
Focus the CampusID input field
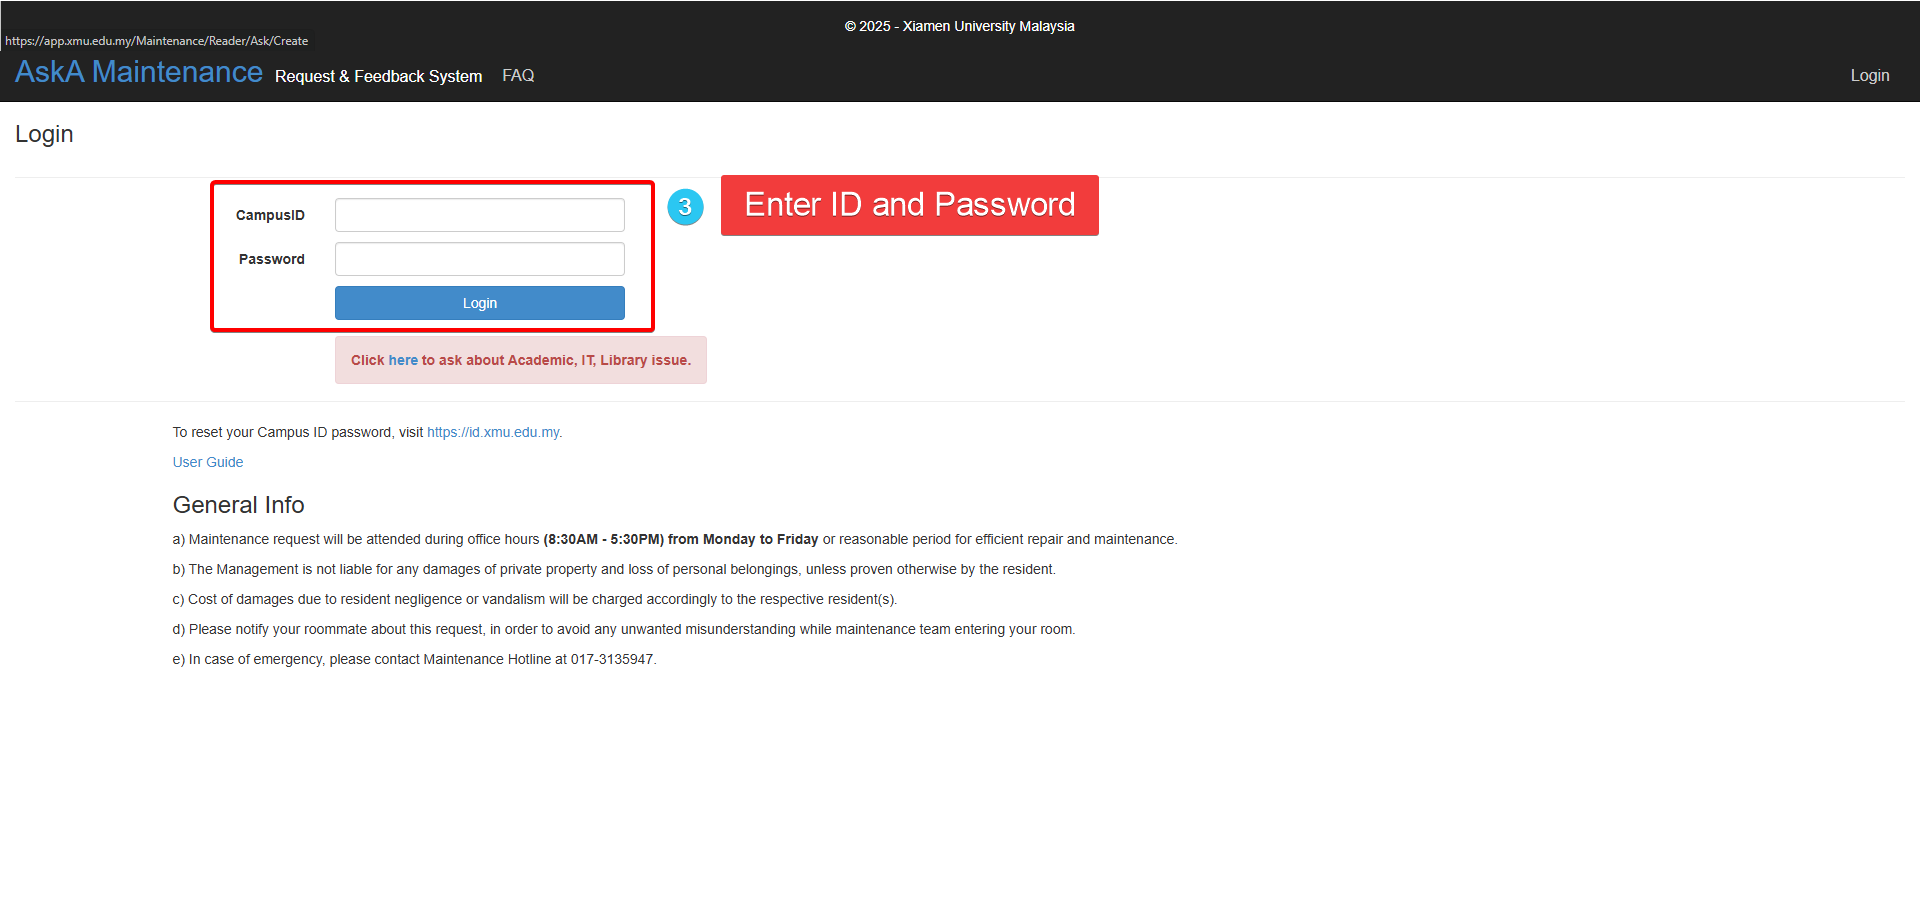pyautogui.click(x=479, y=215)
